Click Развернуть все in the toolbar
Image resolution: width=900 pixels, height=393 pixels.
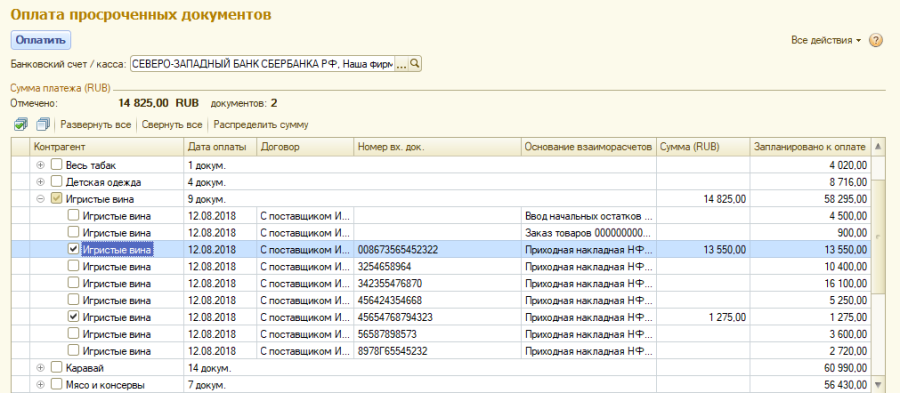[96, 124]
